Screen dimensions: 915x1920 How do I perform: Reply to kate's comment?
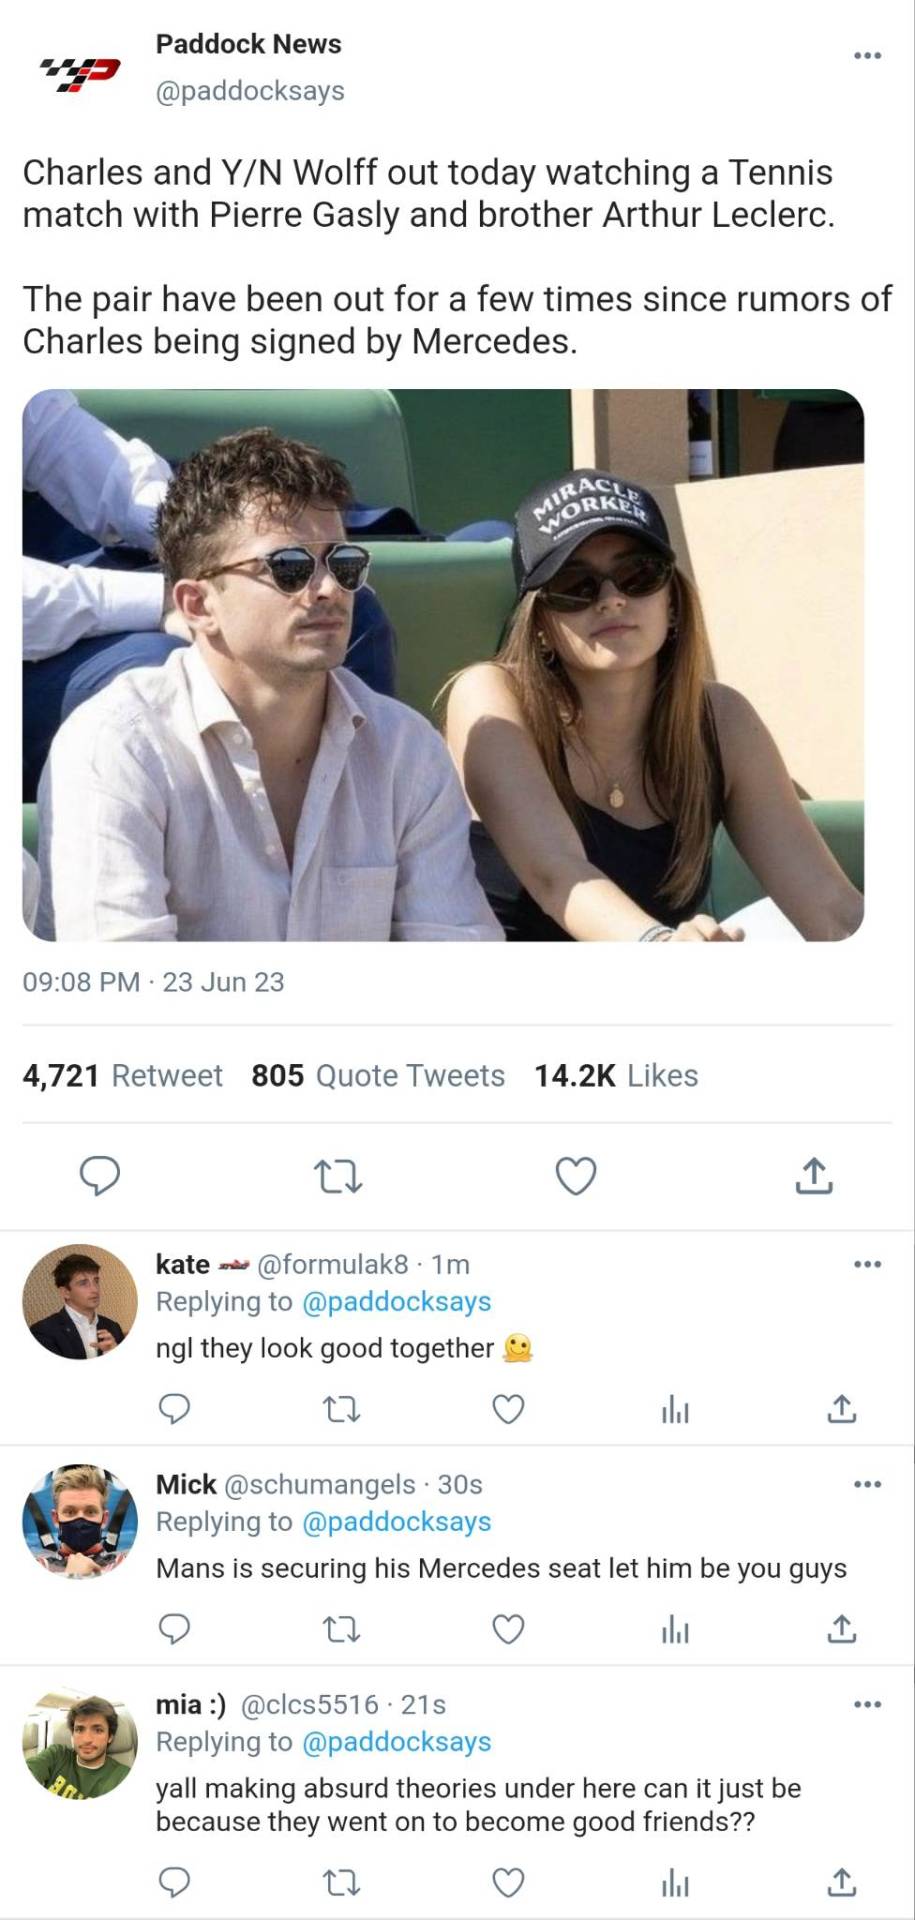pyautogui.click(x=175, y=1409)
